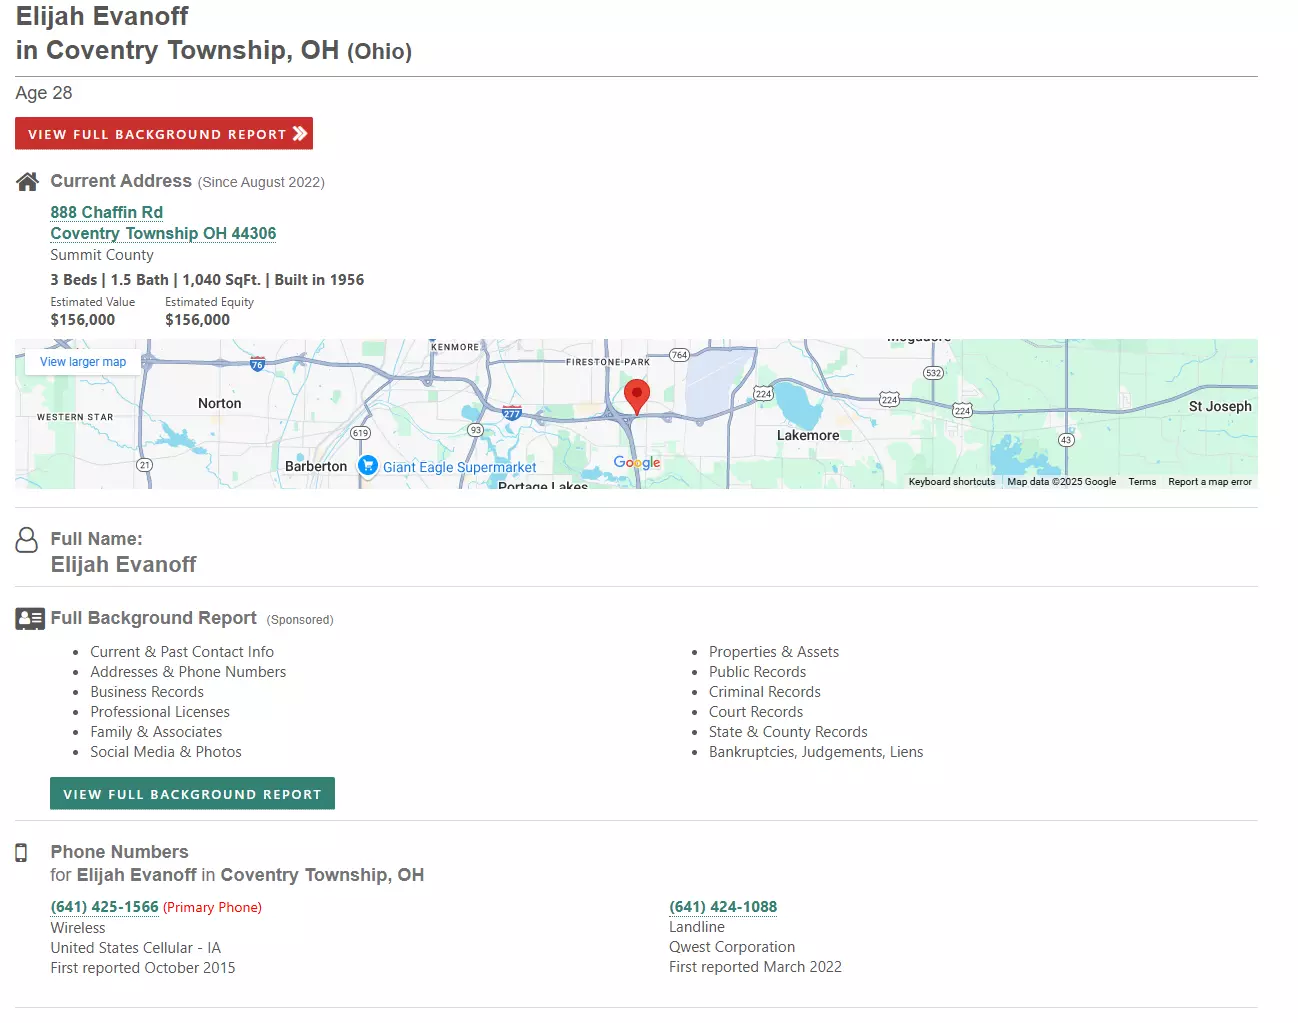
Task: Open the View larger map link
Action: [x=83, y=362]
